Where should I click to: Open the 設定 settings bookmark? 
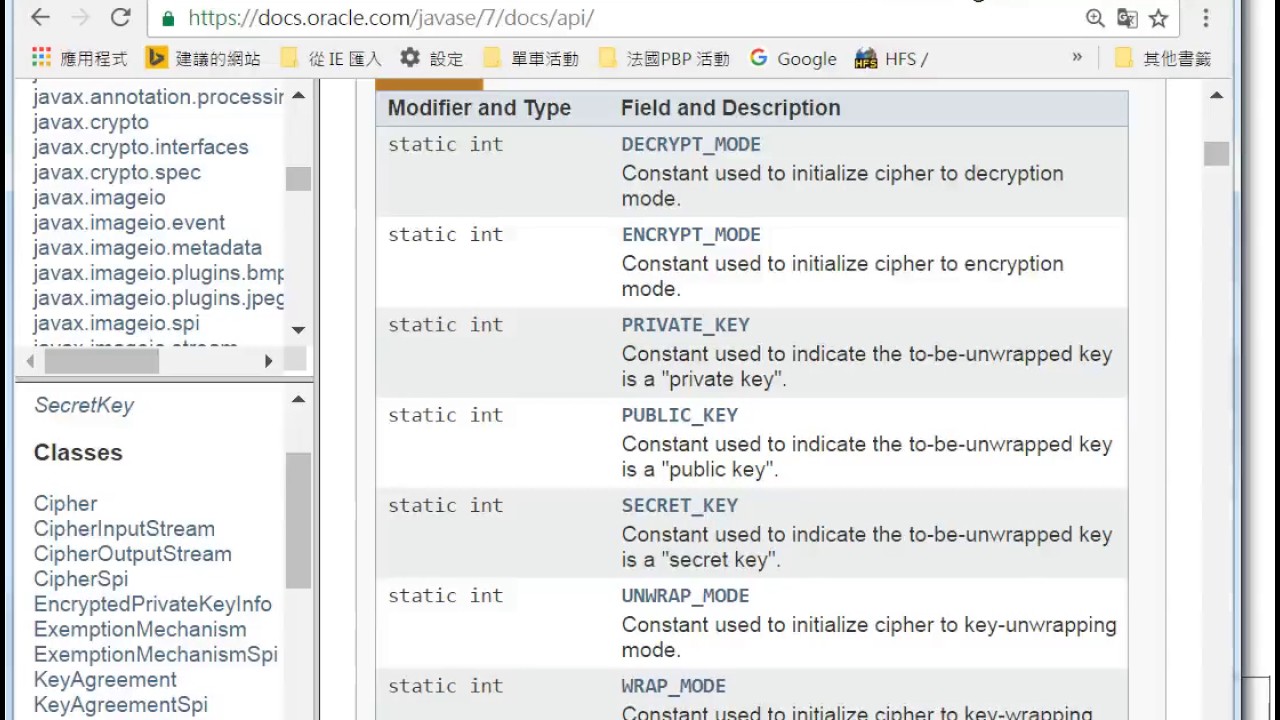tap(432, 59)
